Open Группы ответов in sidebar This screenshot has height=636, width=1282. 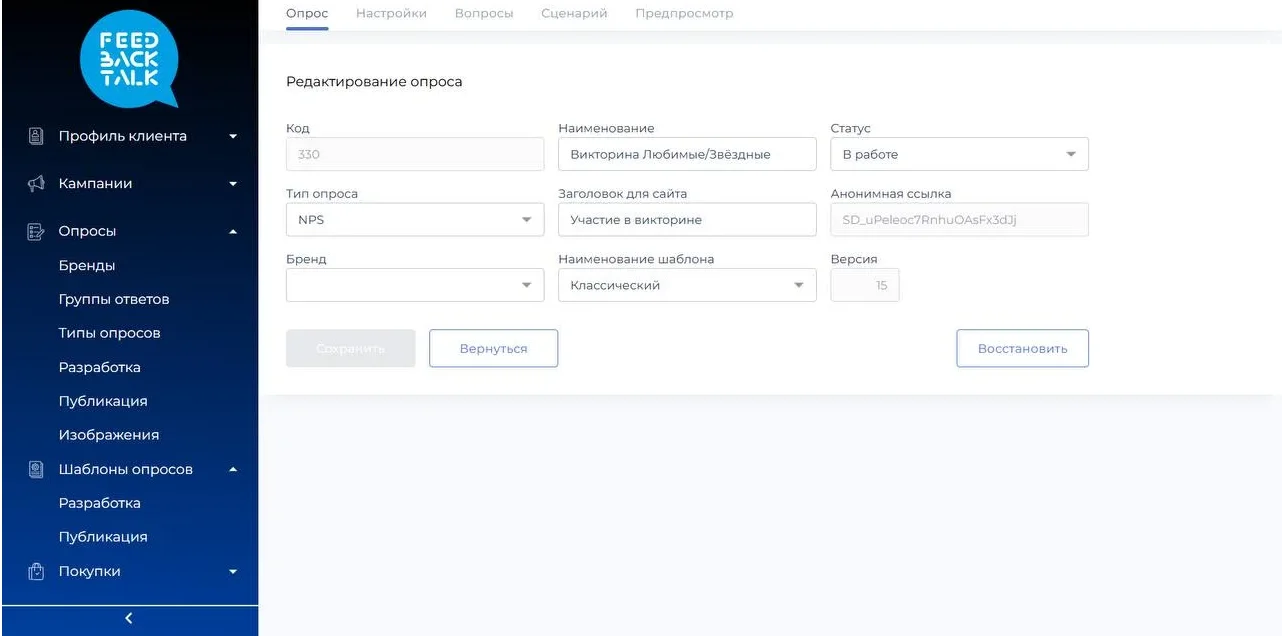tap(114, 299)
